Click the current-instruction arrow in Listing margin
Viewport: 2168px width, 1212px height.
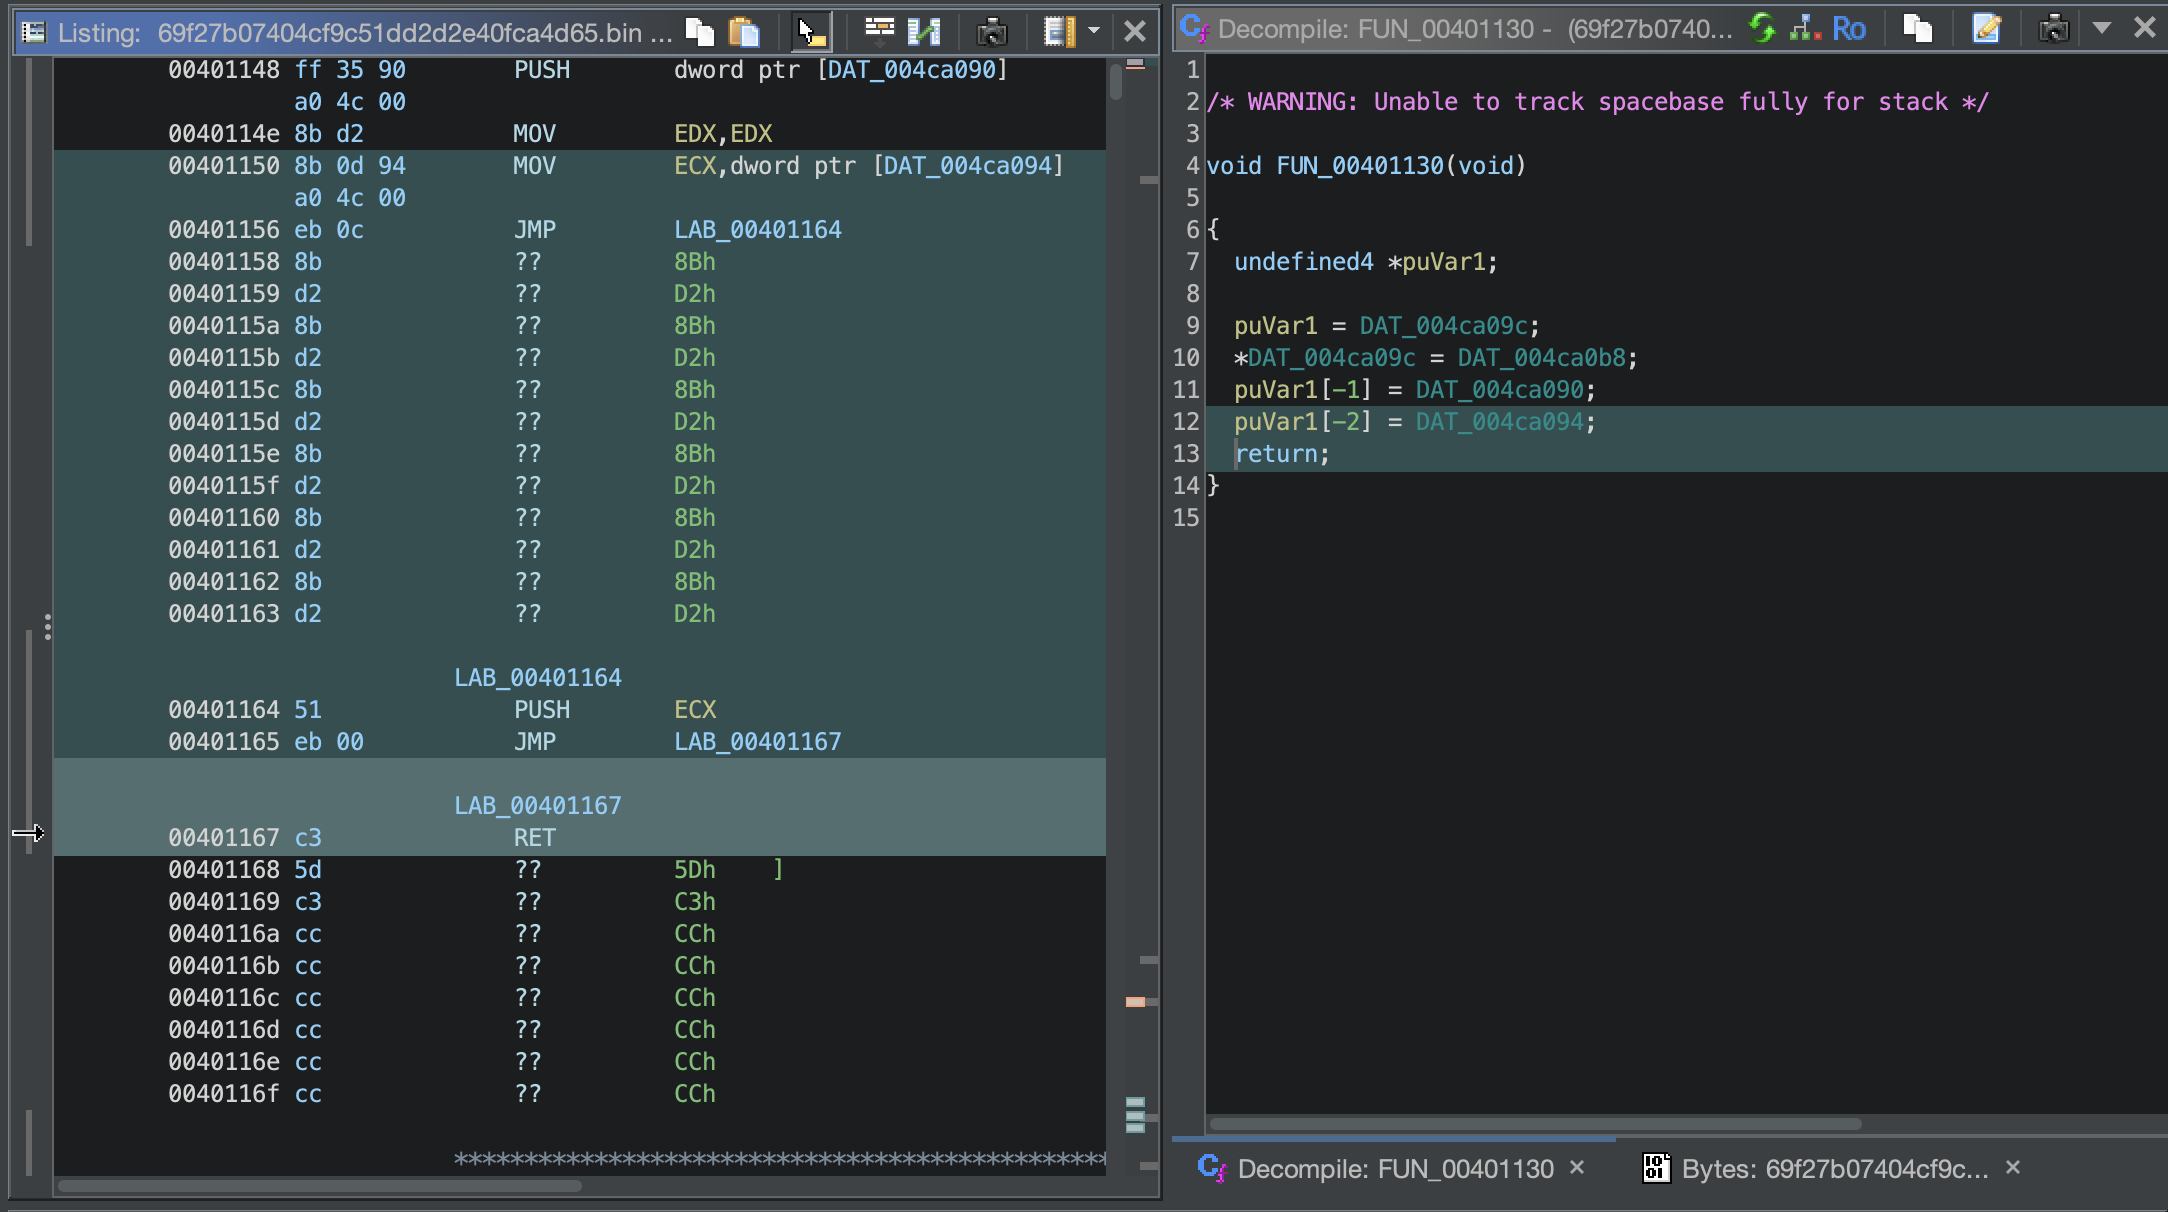pyautogui.click(x=28, y=833)
